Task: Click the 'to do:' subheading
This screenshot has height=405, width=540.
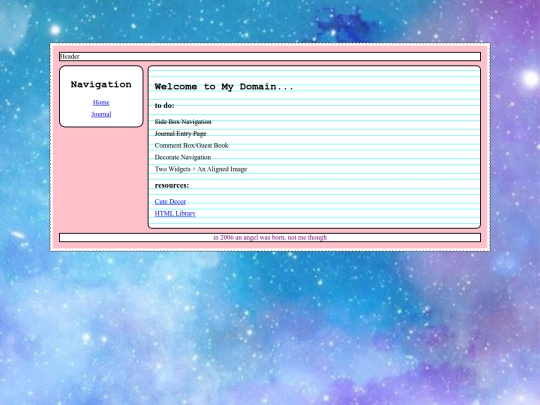Action: pos(164,106)
